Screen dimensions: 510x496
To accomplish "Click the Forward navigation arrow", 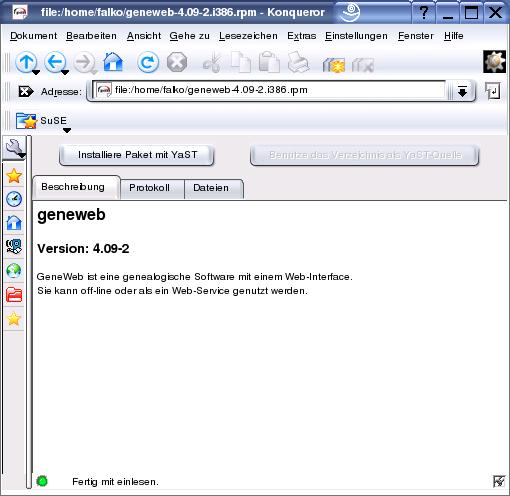I will click(84, 62).
